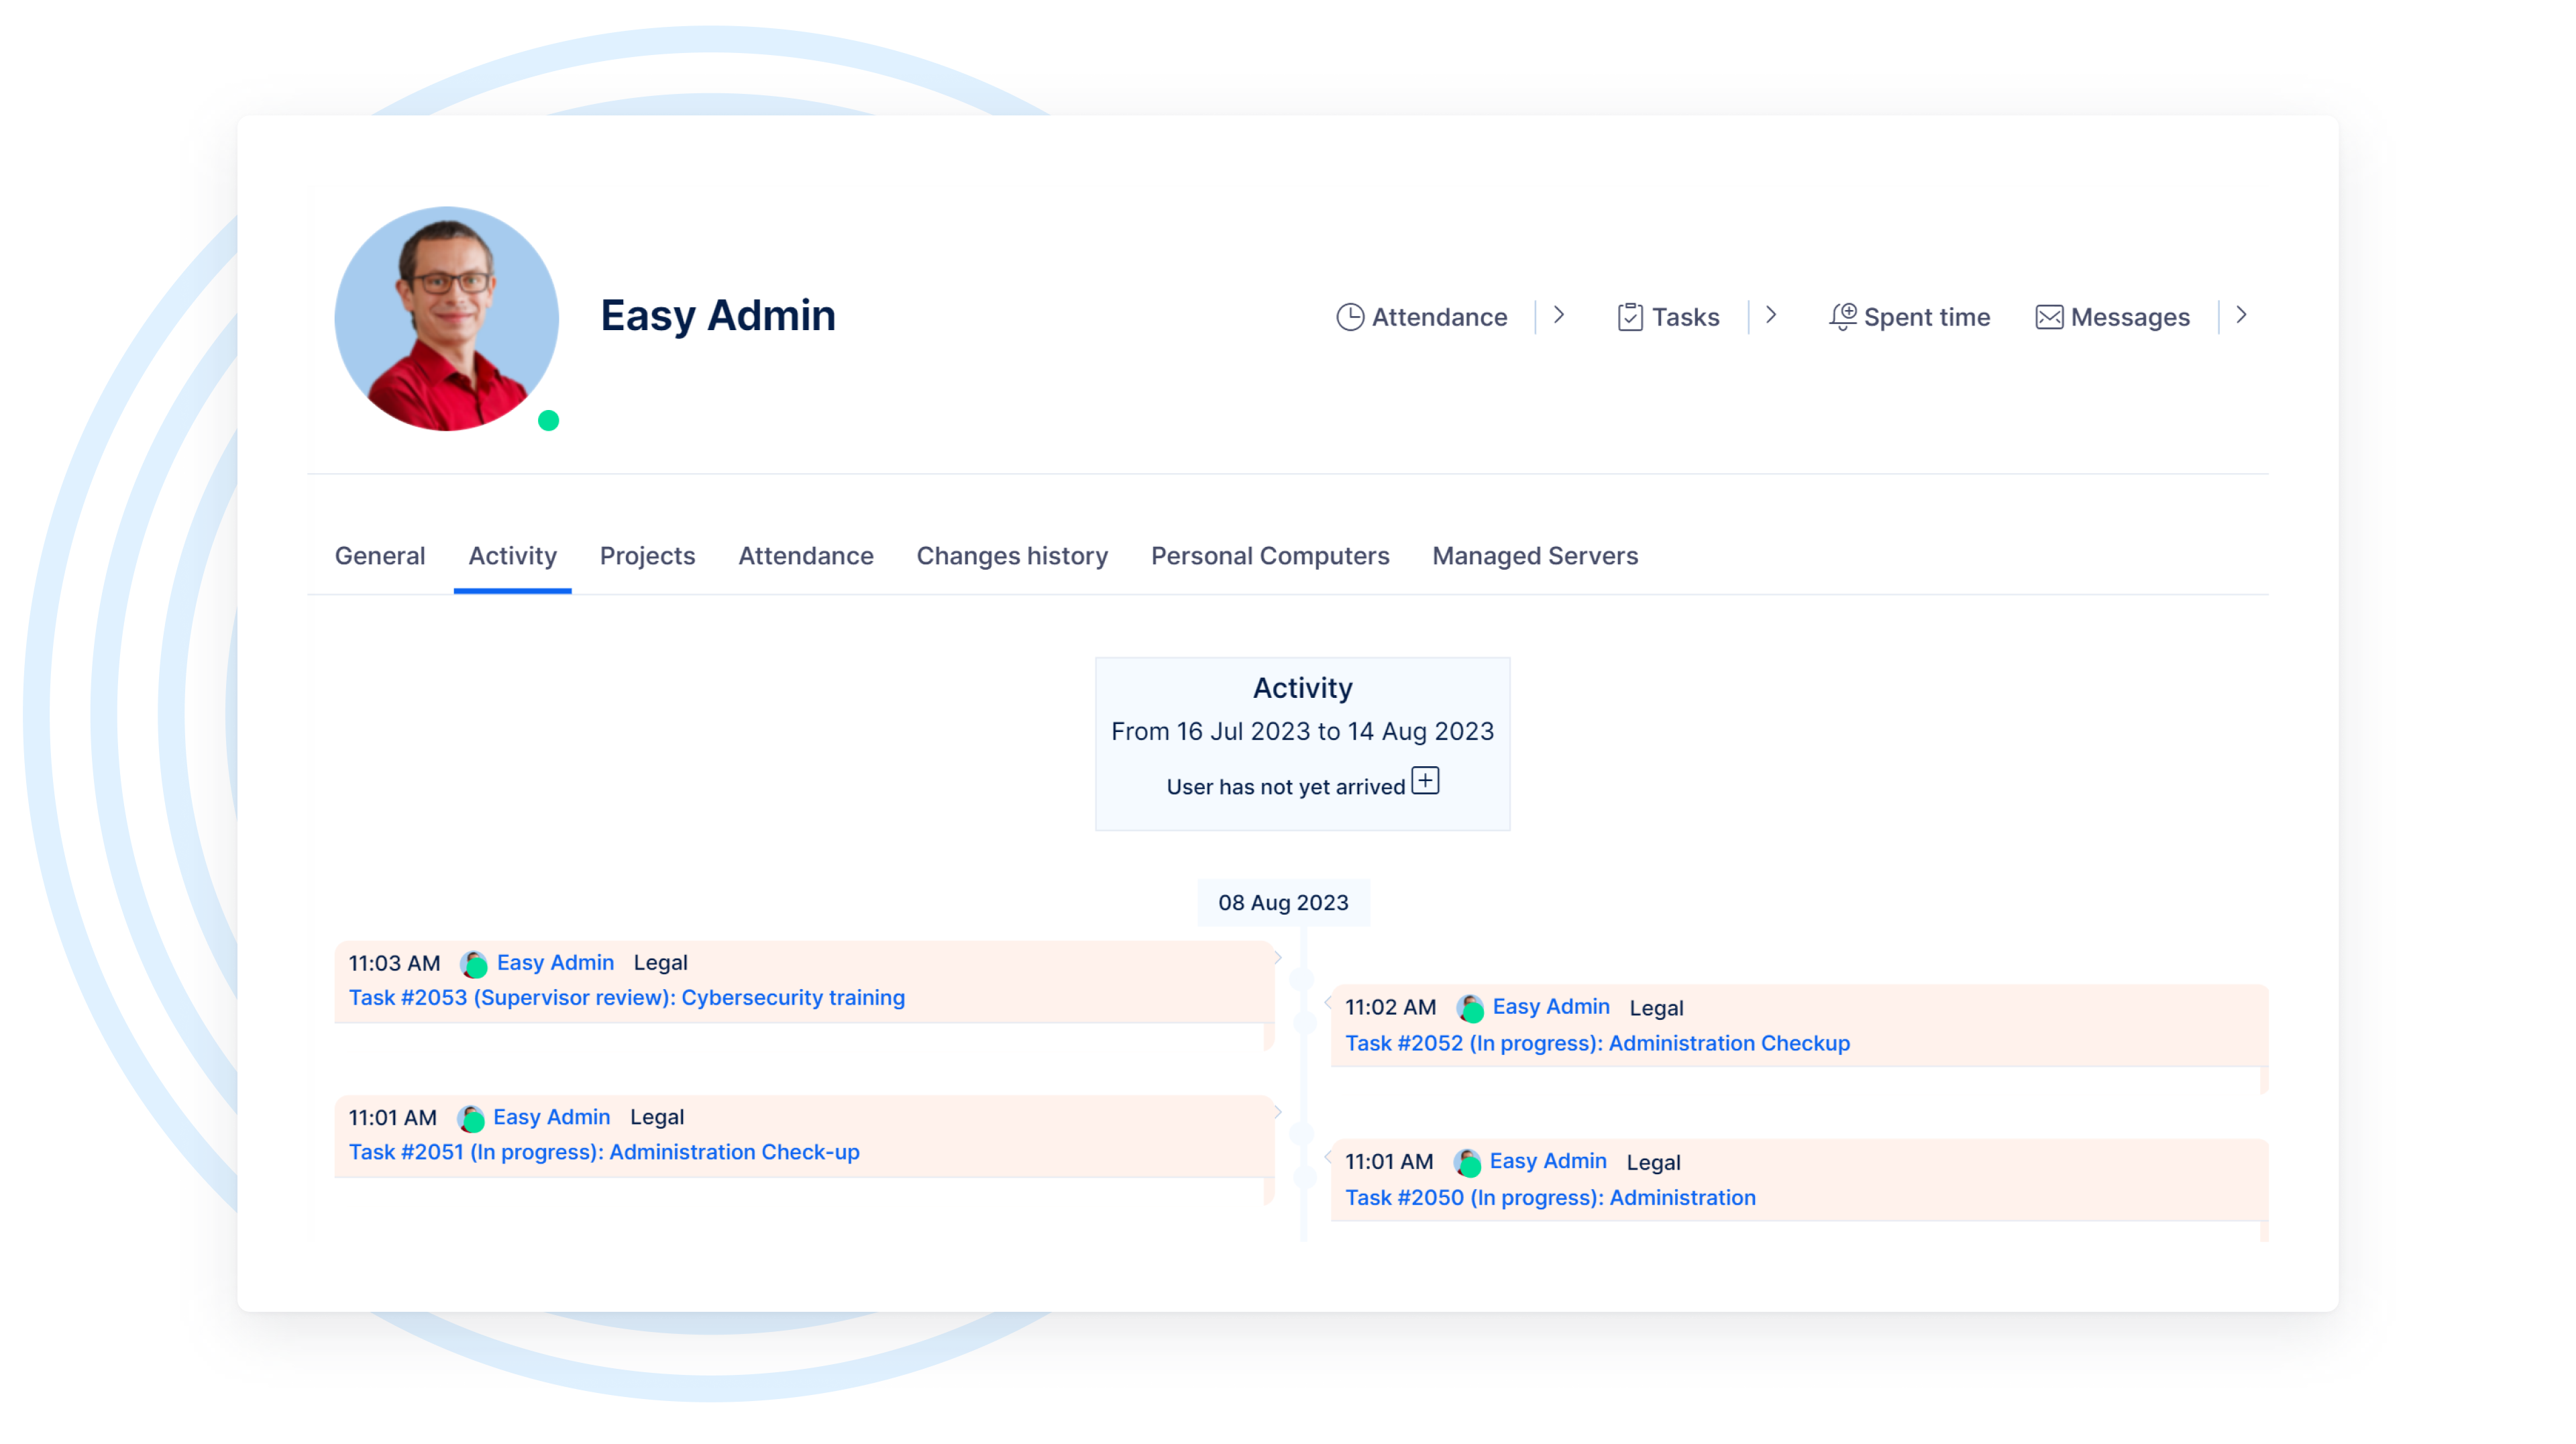Click the Messages envelope icon
This screenshot has height=1444, width=2576.
(2049, 317)
